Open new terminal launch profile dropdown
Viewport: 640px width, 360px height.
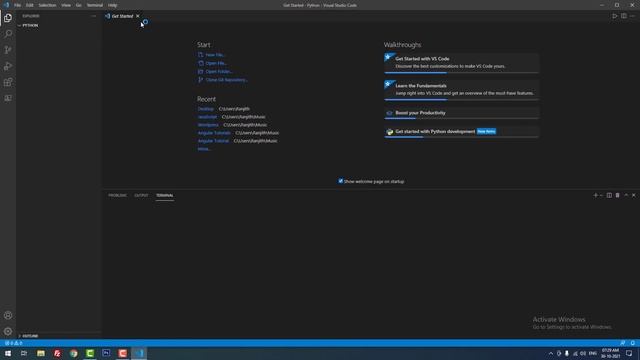pos(601,196)
